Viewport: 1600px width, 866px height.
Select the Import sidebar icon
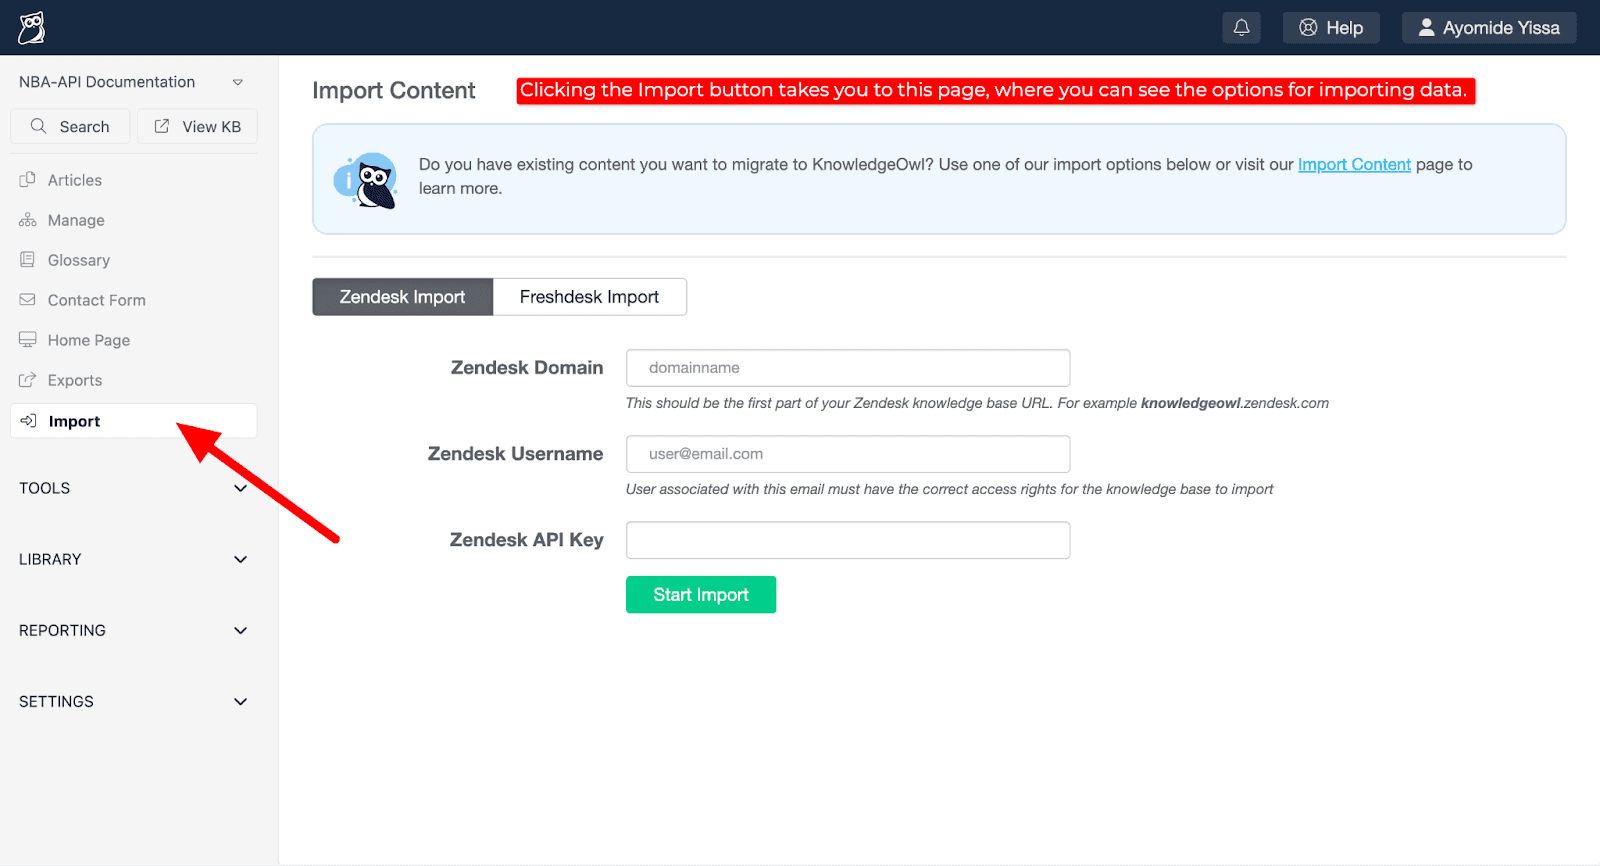click(28, 420)
